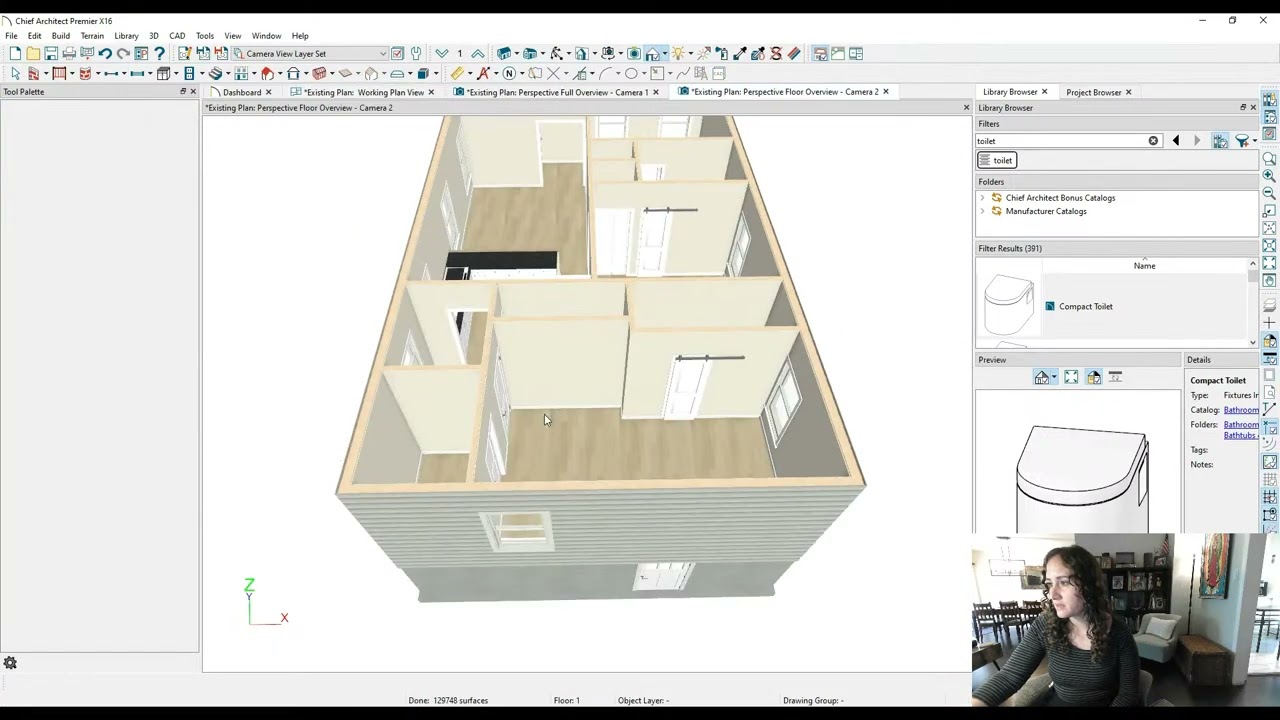Switch to Existing Plan: Working Plan View tab
Screen dimensions: 1280x720
click(x=364, y=92)
